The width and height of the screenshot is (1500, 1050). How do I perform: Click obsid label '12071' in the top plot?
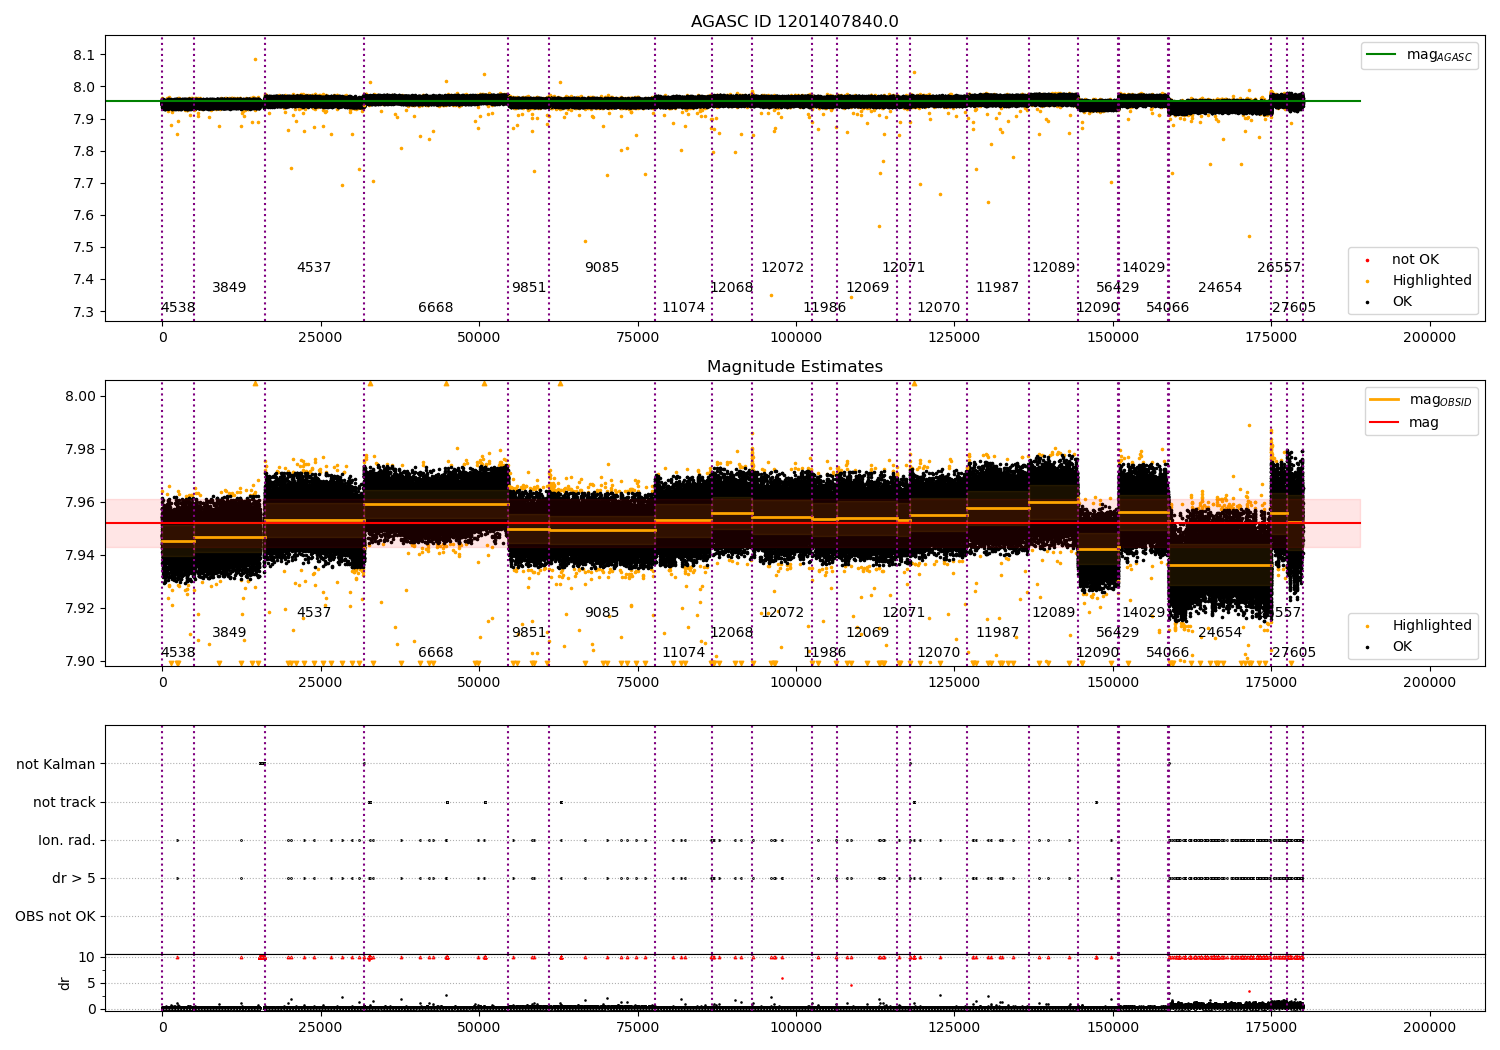[904, 268]
